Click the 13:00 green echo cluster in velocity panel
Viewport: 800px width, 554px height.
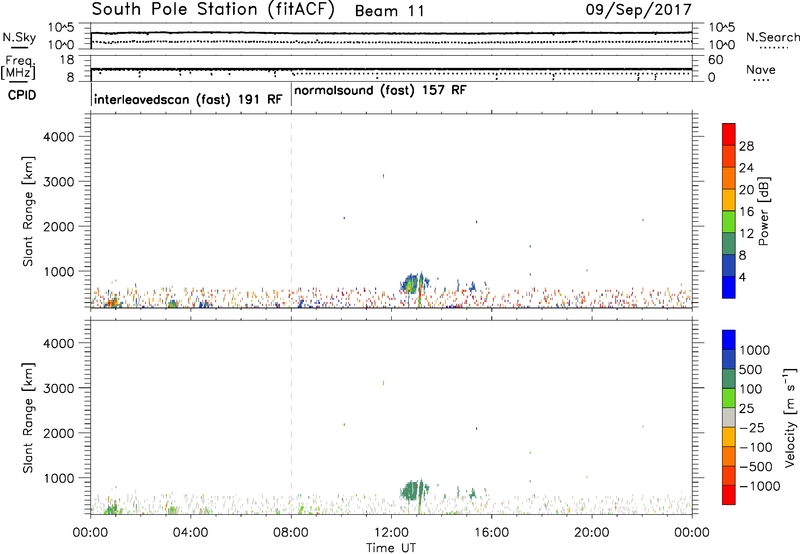point(414,491)
